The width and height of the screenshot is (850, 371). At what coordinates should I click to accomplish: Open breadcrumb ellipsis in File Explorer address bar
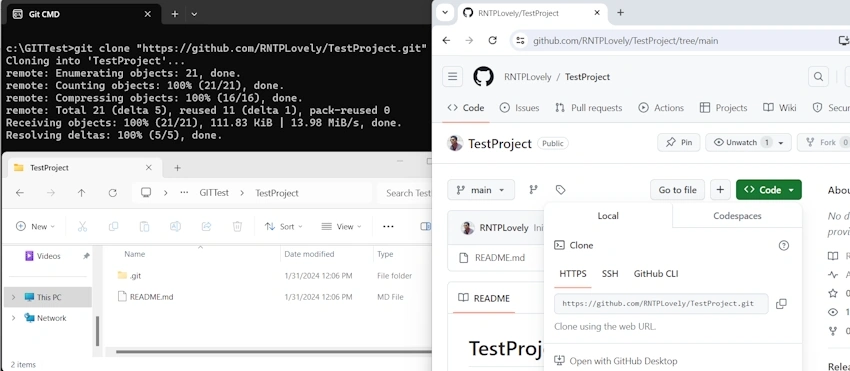184,193
